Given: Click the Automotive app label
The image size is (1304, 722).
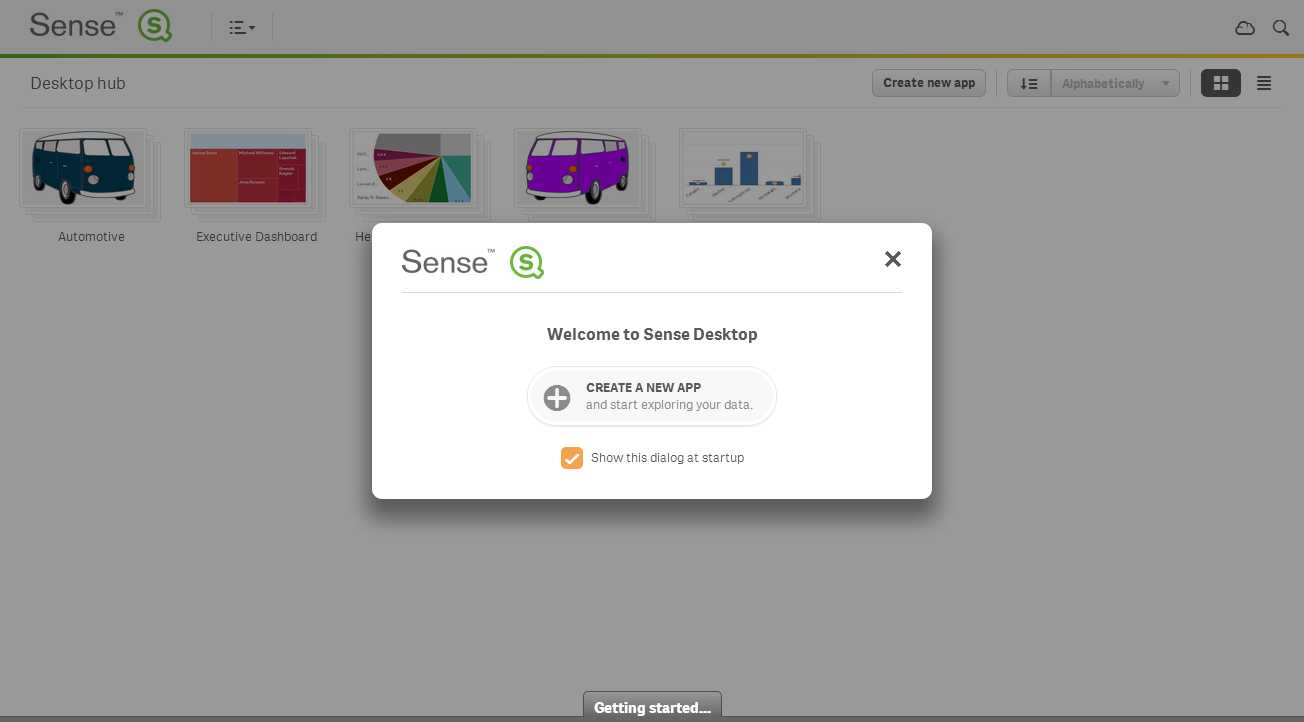Looking at the screenshot, I should [91, 237].
